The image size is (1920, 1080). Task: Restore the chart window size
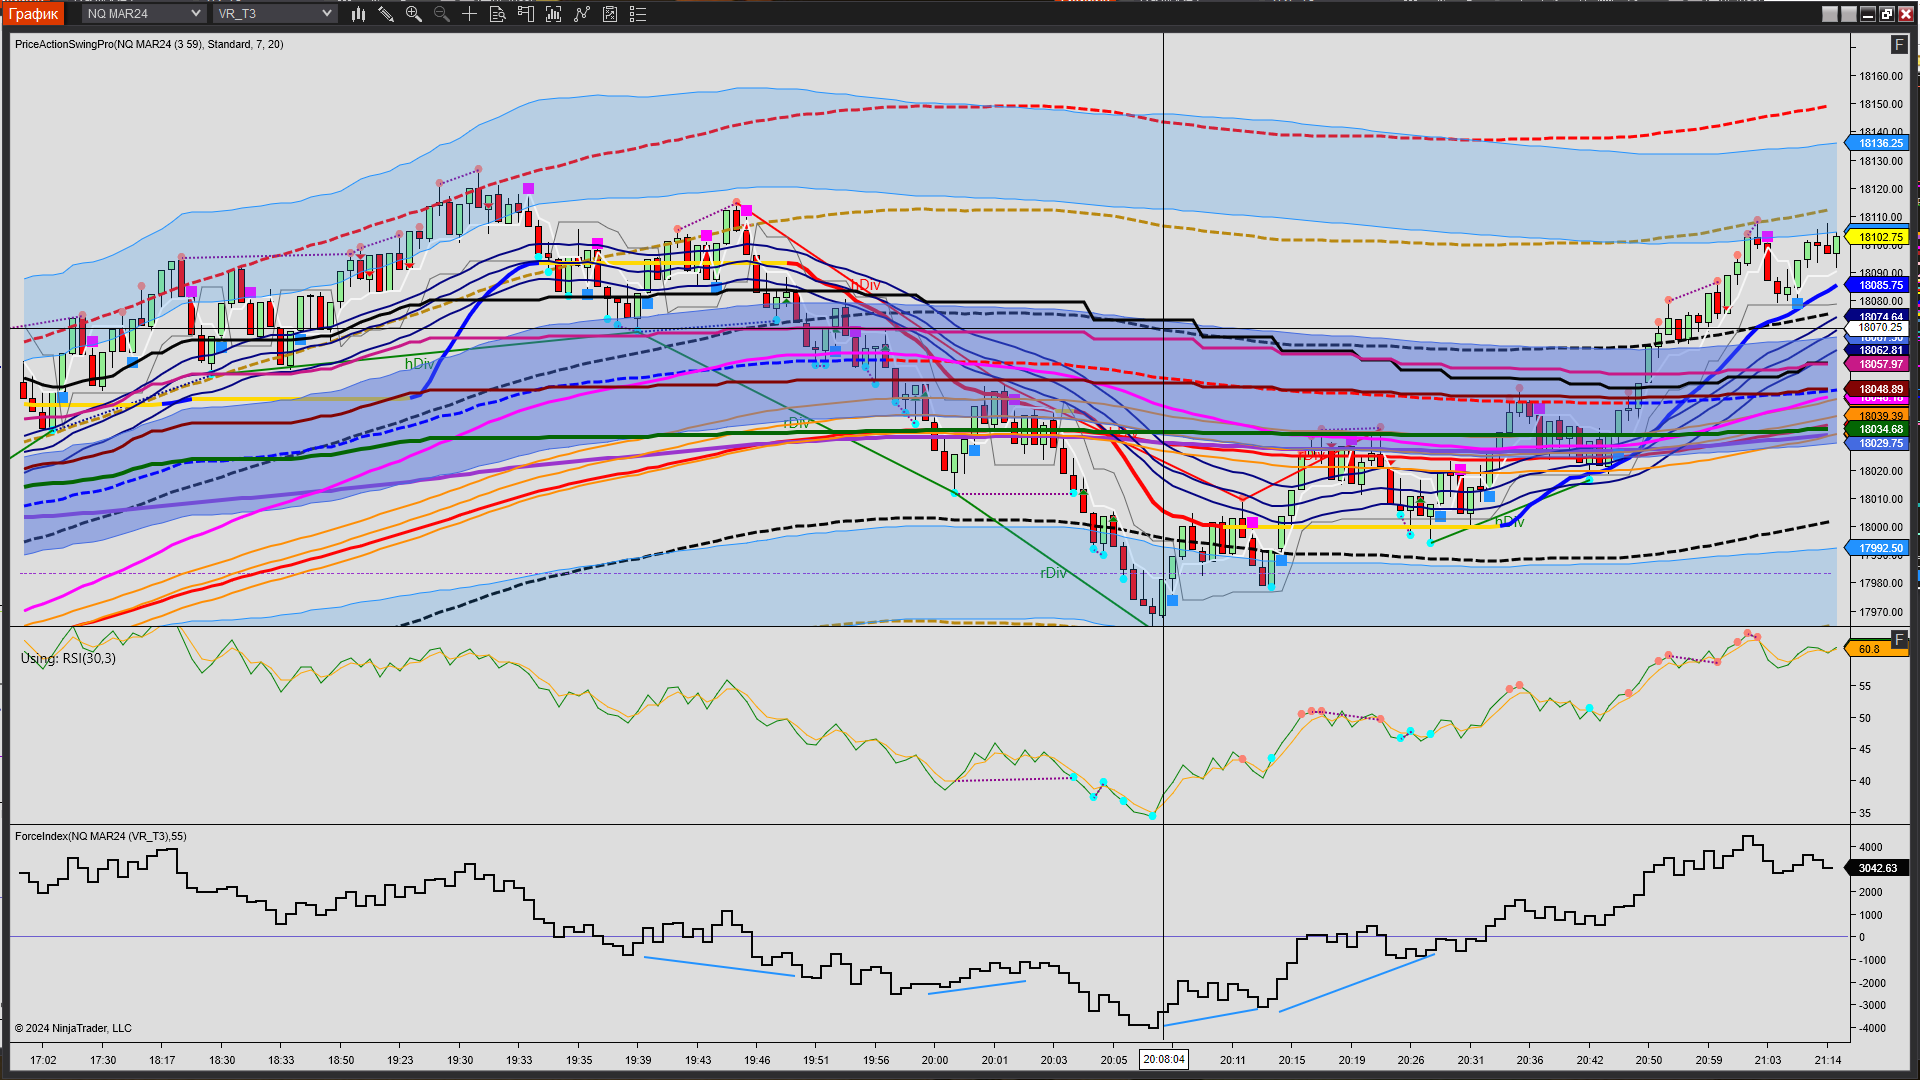coord(1887,14)
